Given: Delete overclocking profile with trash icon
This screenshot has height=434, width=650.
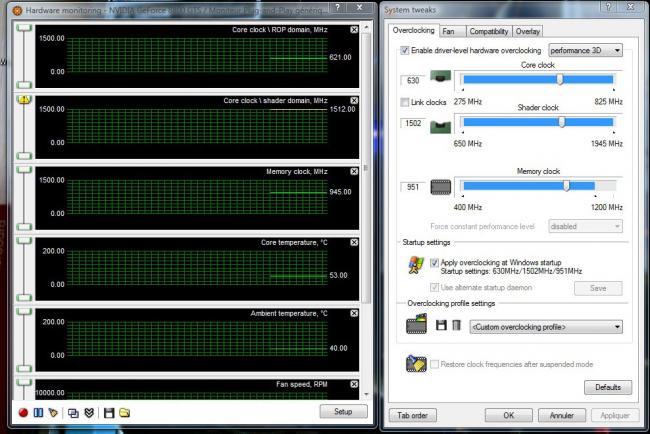Looking at the screenshot, I should [x=456, y=325].
